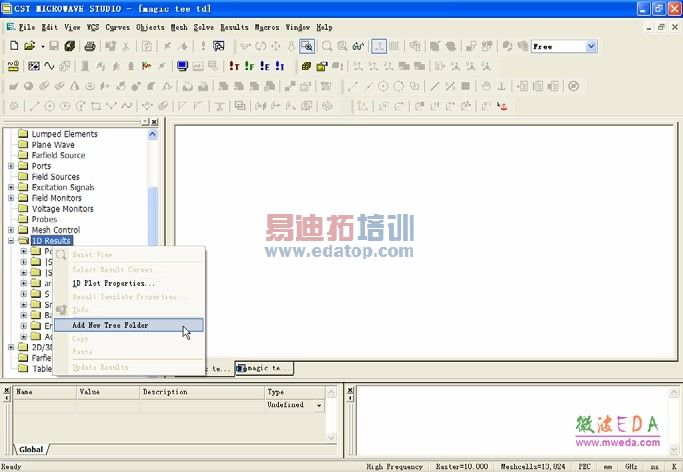
Task: Click the Print toolbar icon
Action: click(x=90, y=46)
